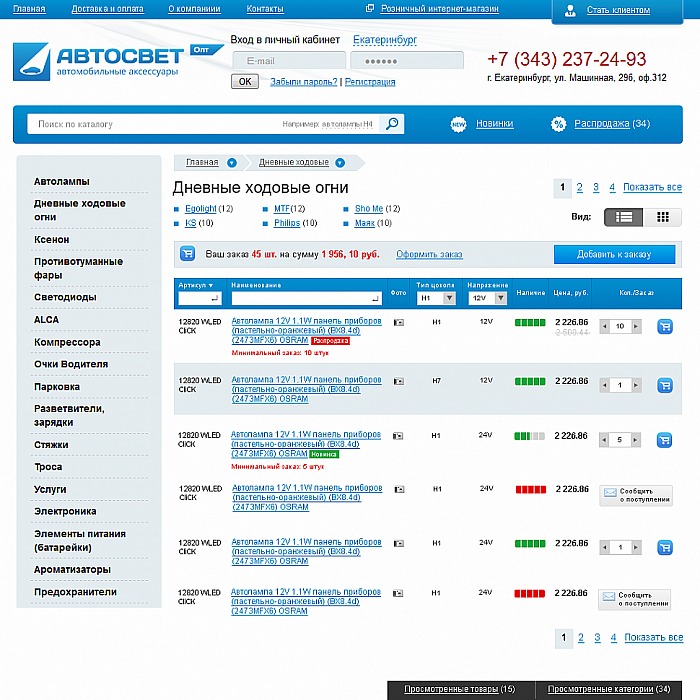Click the Стать клиентом user icon

570,11
